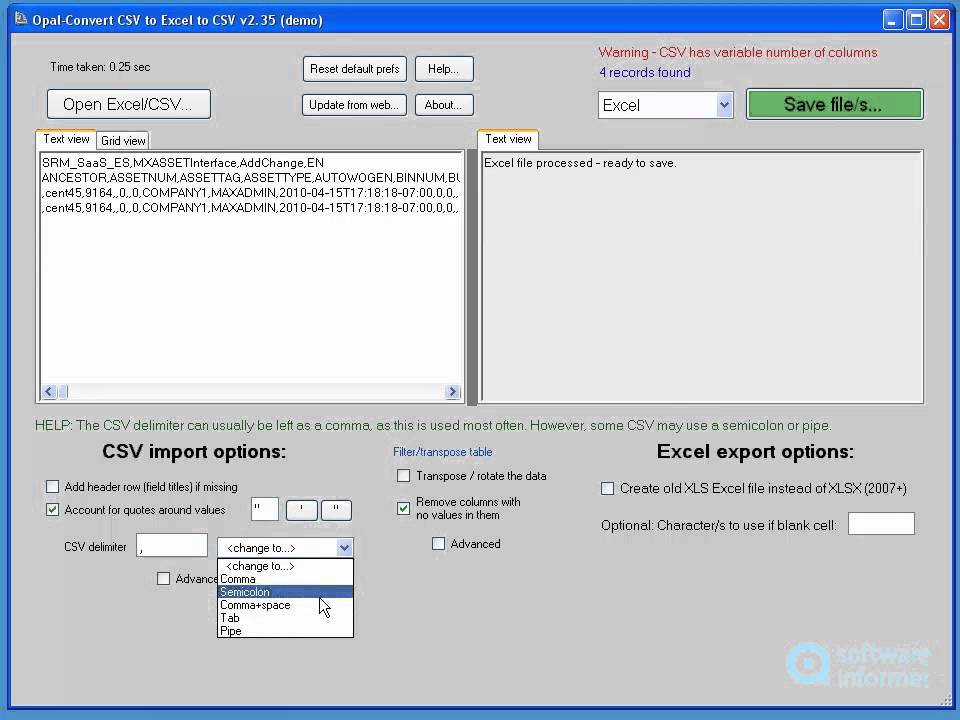Open the About... dialog button
960x720 pixels.
click(444, 105)
